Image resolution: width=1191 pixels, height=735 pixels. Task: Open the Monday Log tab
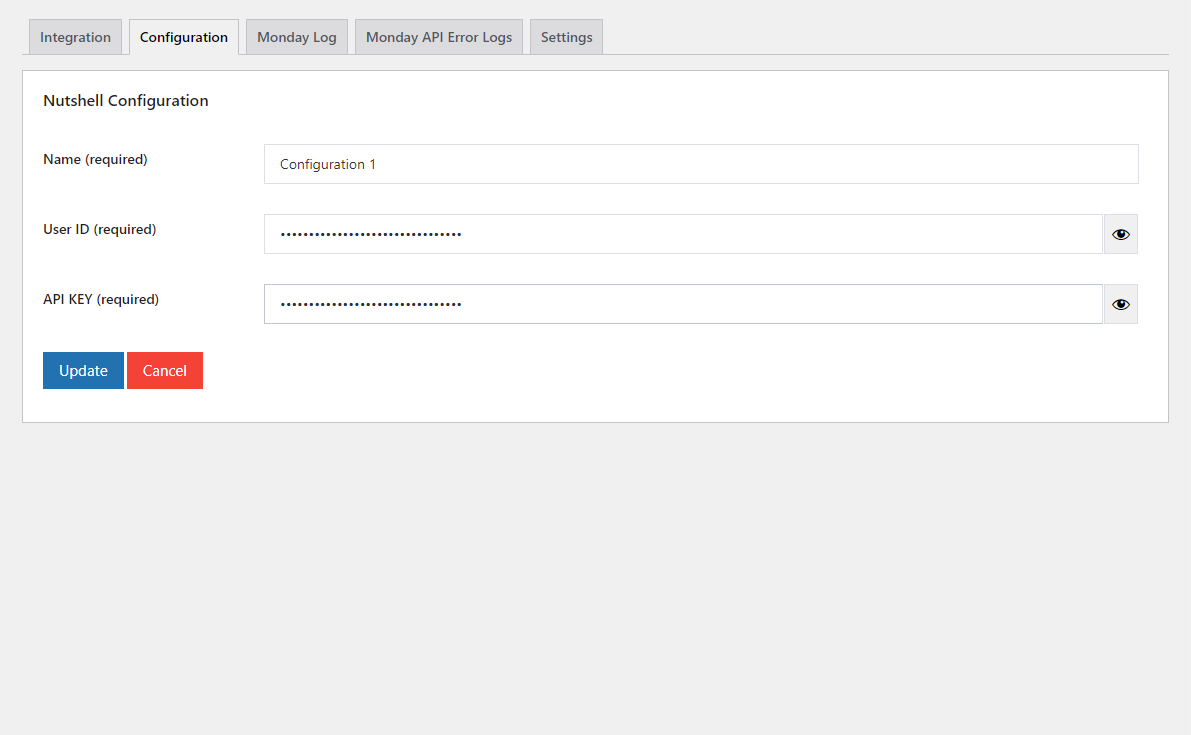pyautogui.click(x=296, y=37)
